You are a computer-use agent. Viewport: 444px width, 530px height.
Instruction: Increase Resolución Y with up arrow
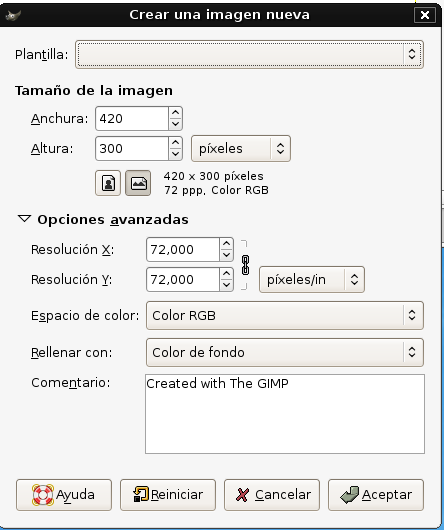tap(226, 274)
